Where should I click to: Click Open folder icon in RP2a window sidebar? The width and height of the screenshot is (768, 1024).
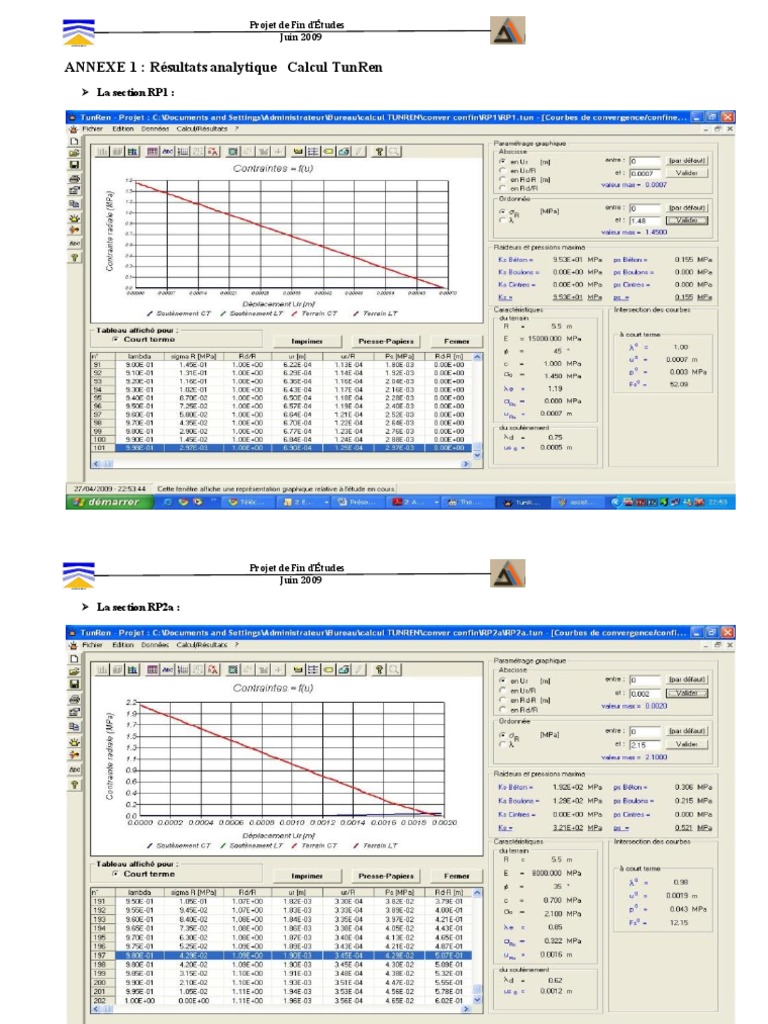tap(74, 671)
